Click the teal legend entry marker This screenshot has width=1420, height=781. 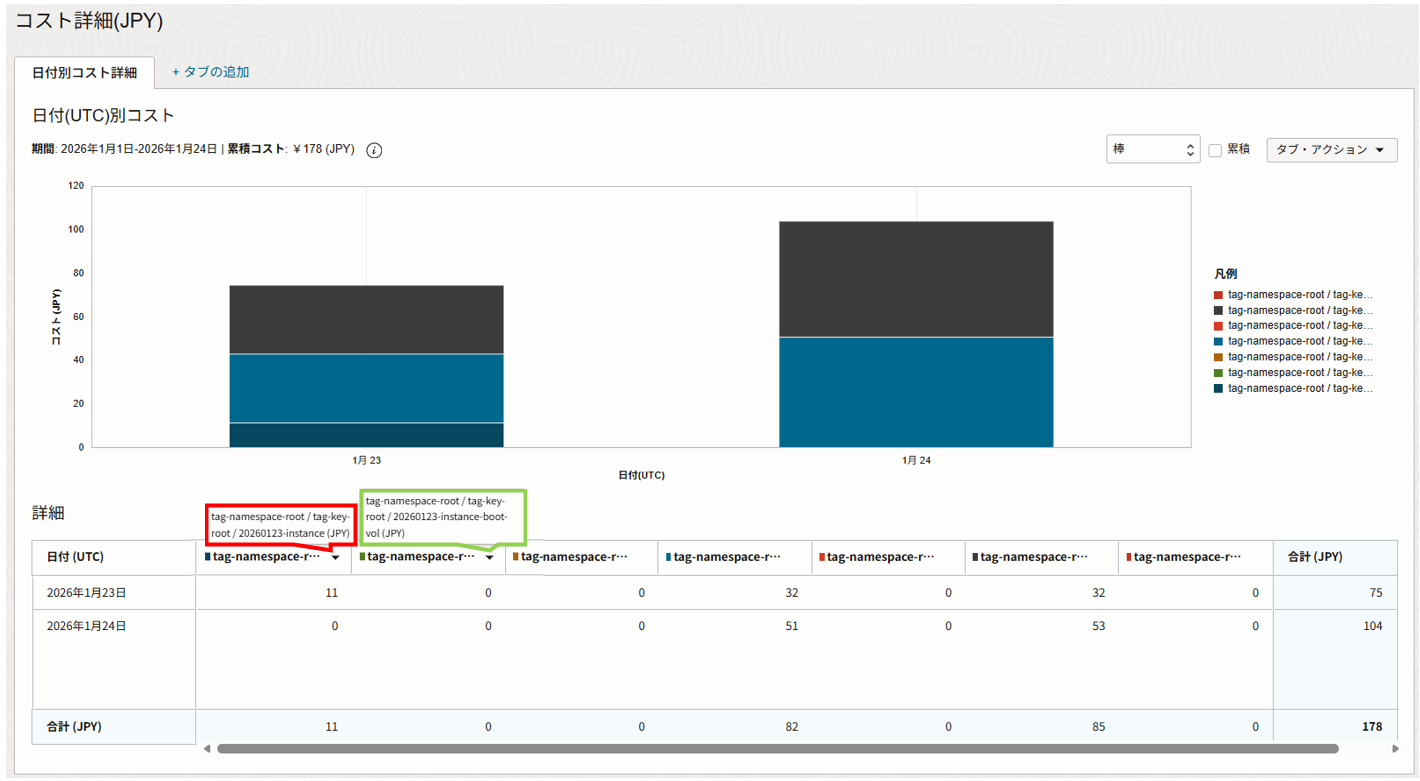pyautogui.click(x=1217, y=341)
